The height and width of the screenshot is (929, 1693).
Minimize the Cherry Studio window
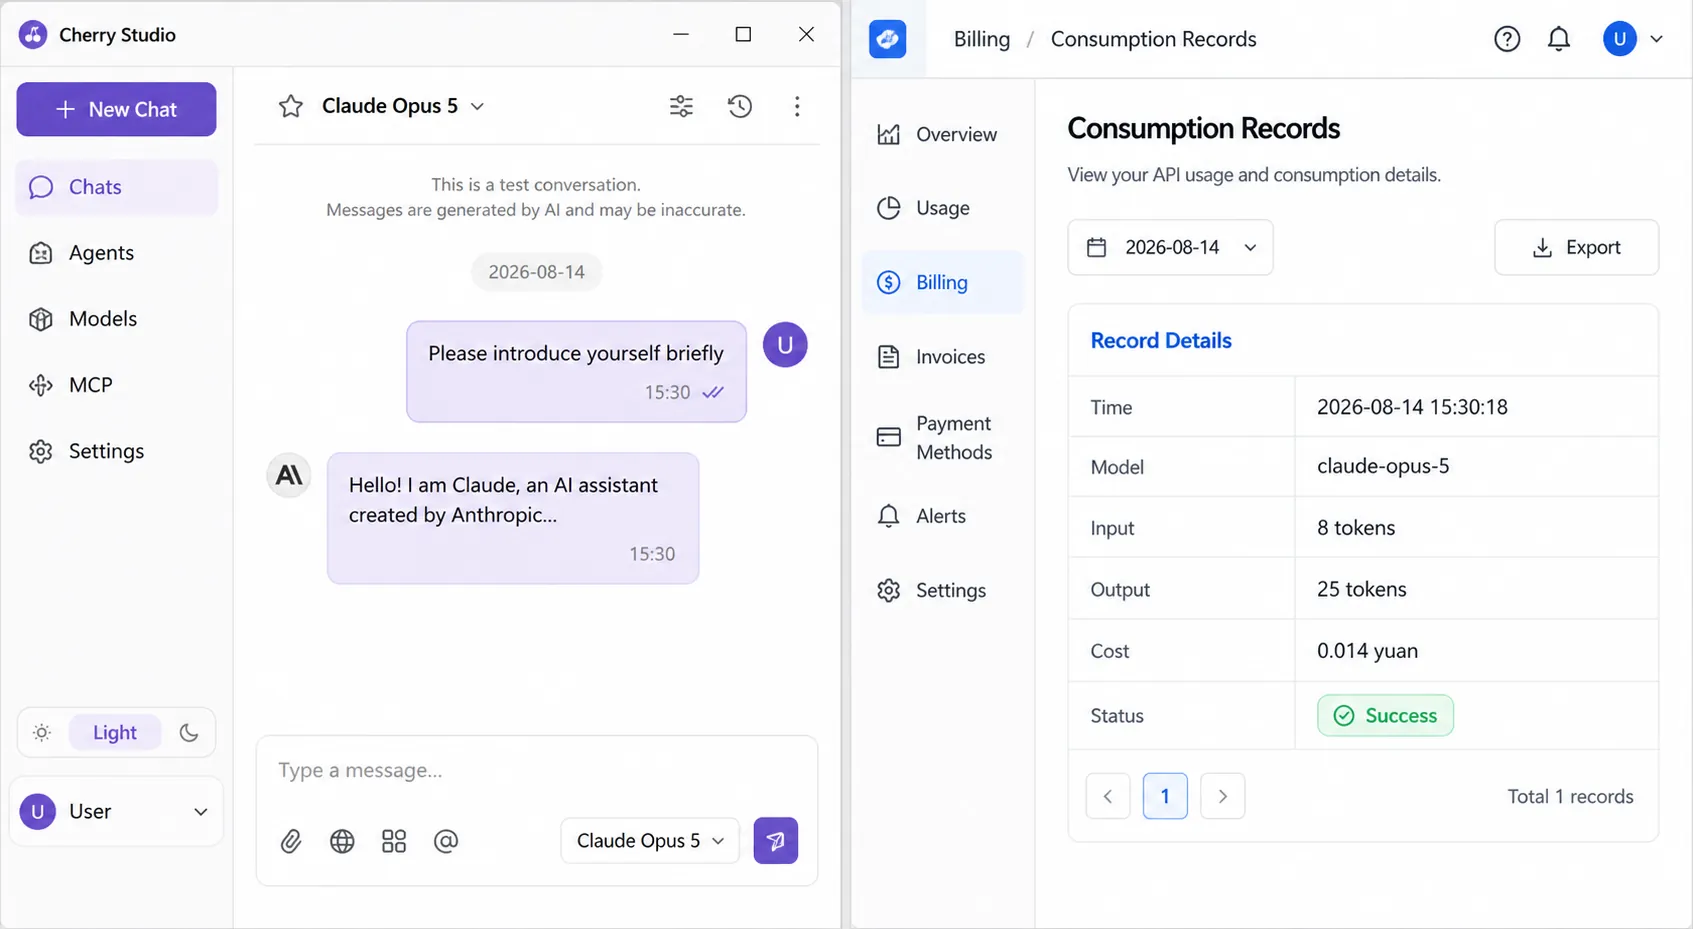click(x=681, y=34)
